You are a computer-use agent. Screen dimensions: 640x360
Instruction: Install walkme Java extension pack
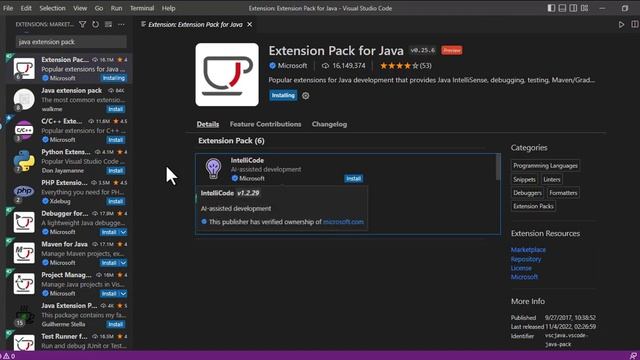point(116,109)
